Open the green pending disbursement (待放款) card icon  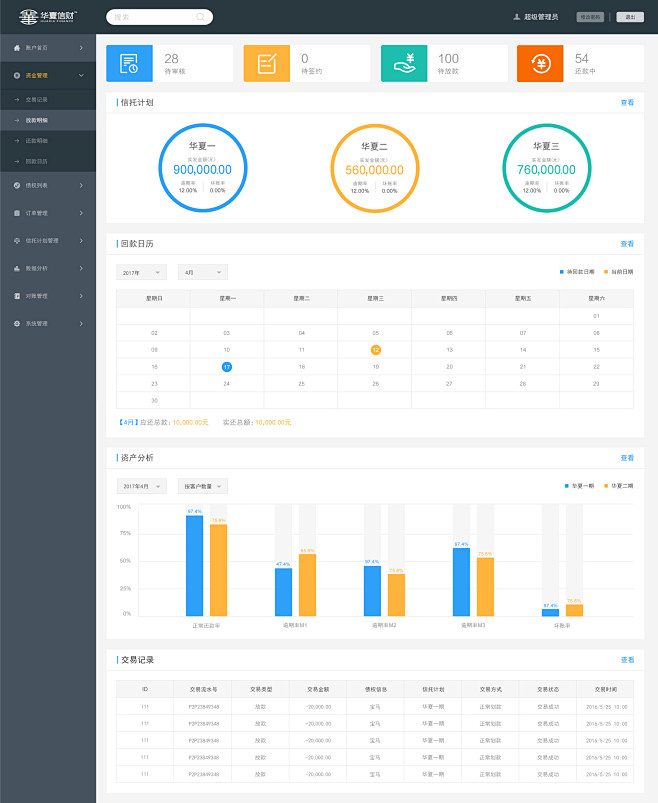pyautogui.click(x=404, y=64)
